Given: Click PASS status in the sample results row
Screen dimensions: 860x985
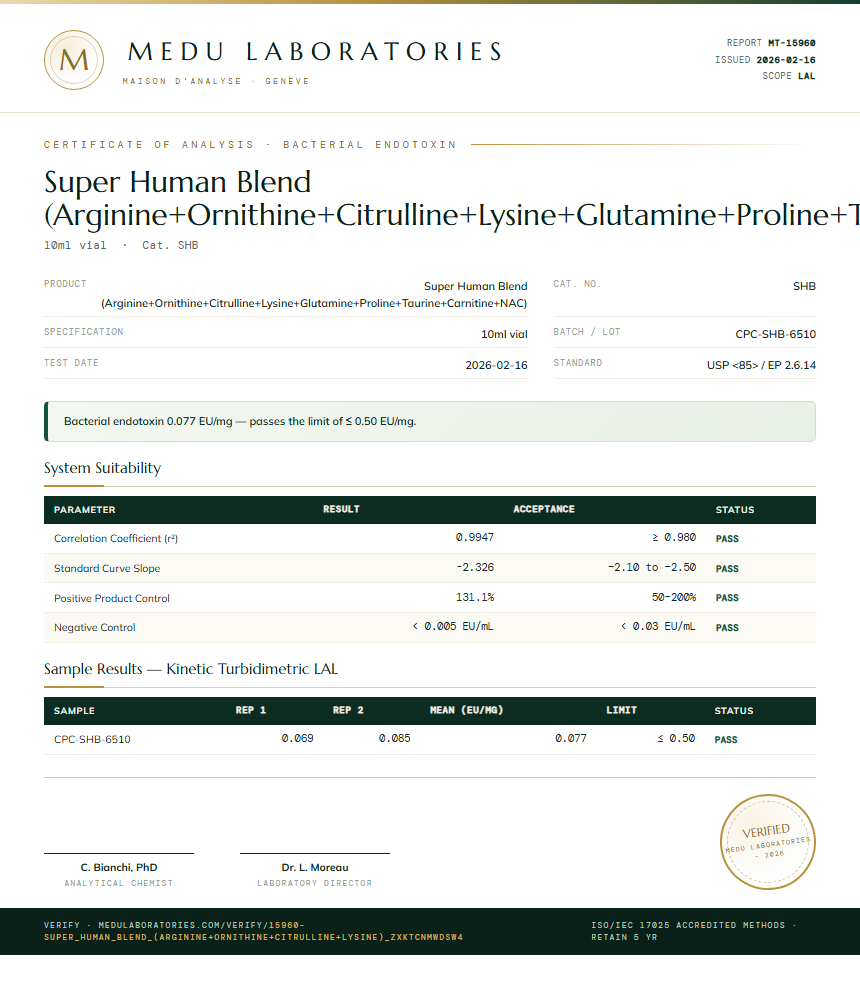Looking at the screenshot, I should (726, 739).
